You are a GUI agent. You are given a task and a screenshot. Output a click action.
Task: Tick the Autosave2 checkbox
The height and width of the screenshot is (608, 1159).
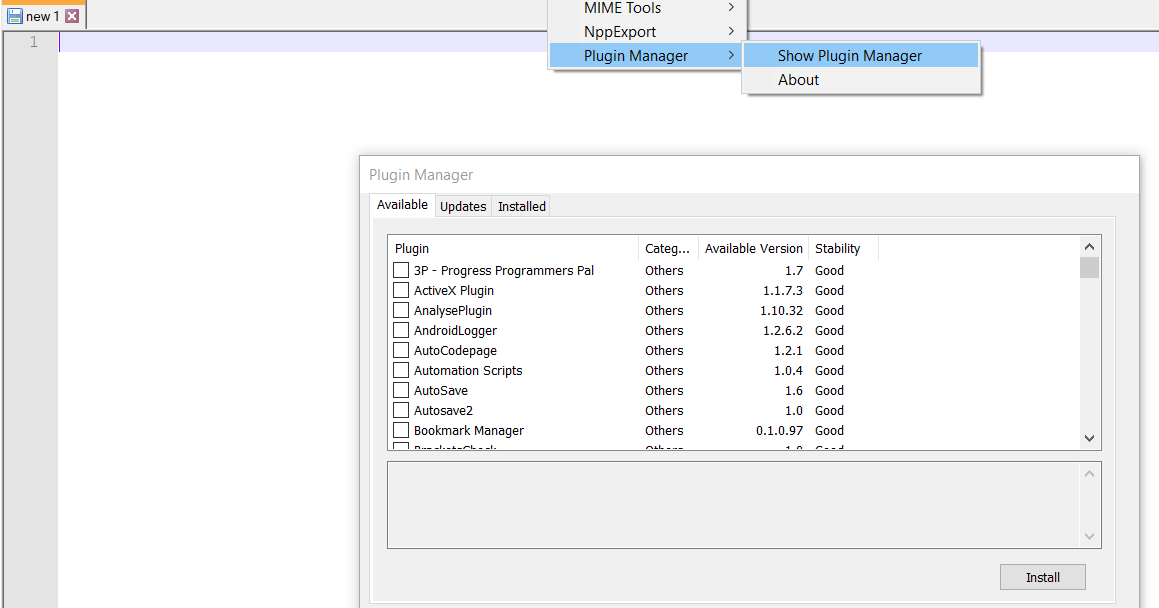(401, 410)
